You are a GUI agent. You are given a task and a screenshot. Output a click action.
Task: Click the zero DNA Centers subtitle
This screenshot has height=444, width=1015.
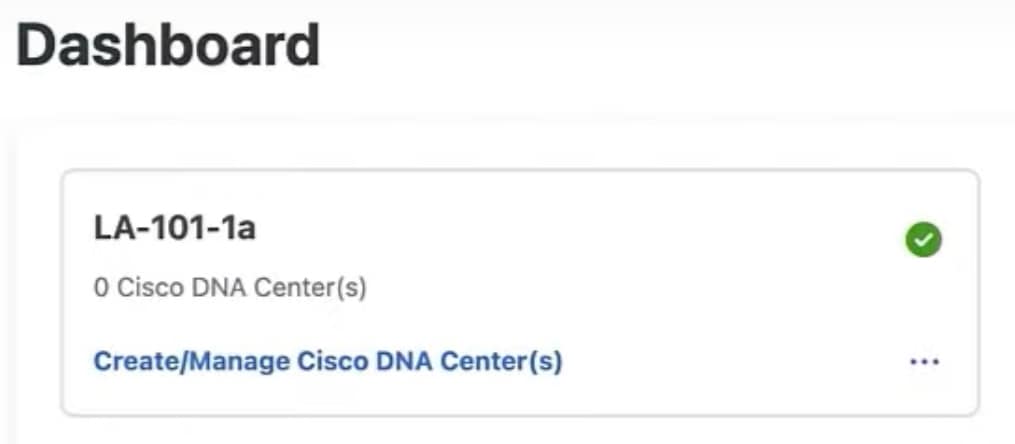(230, 288)
